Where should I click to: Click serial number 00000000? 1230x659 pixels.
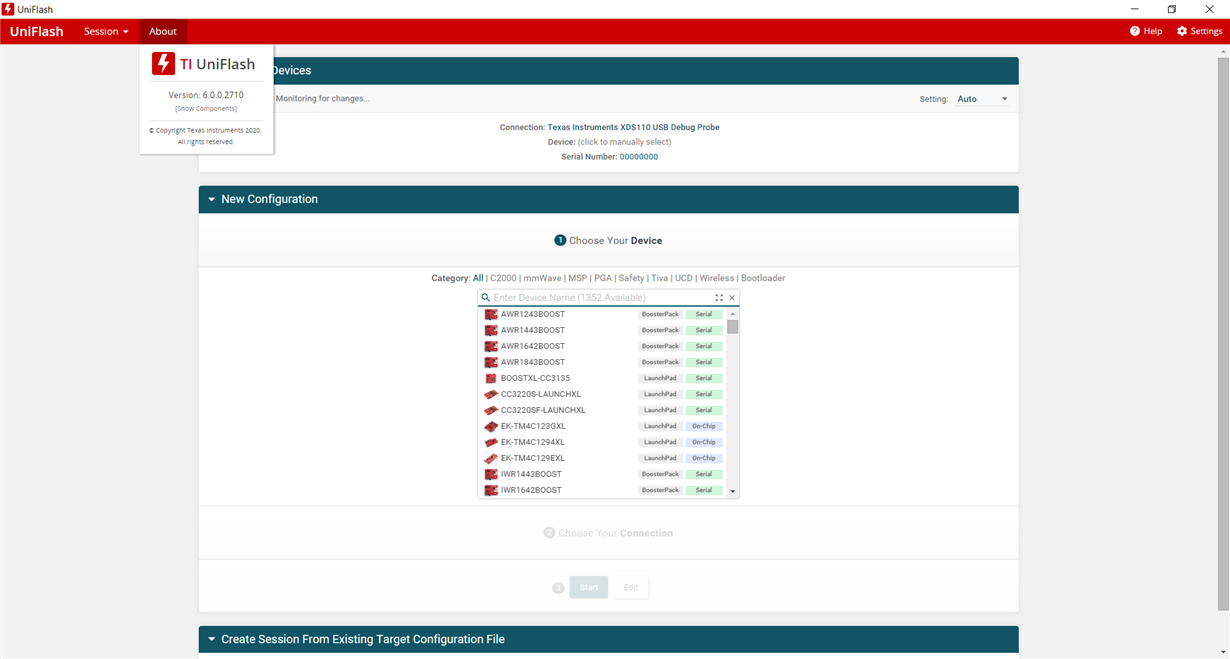639,157
